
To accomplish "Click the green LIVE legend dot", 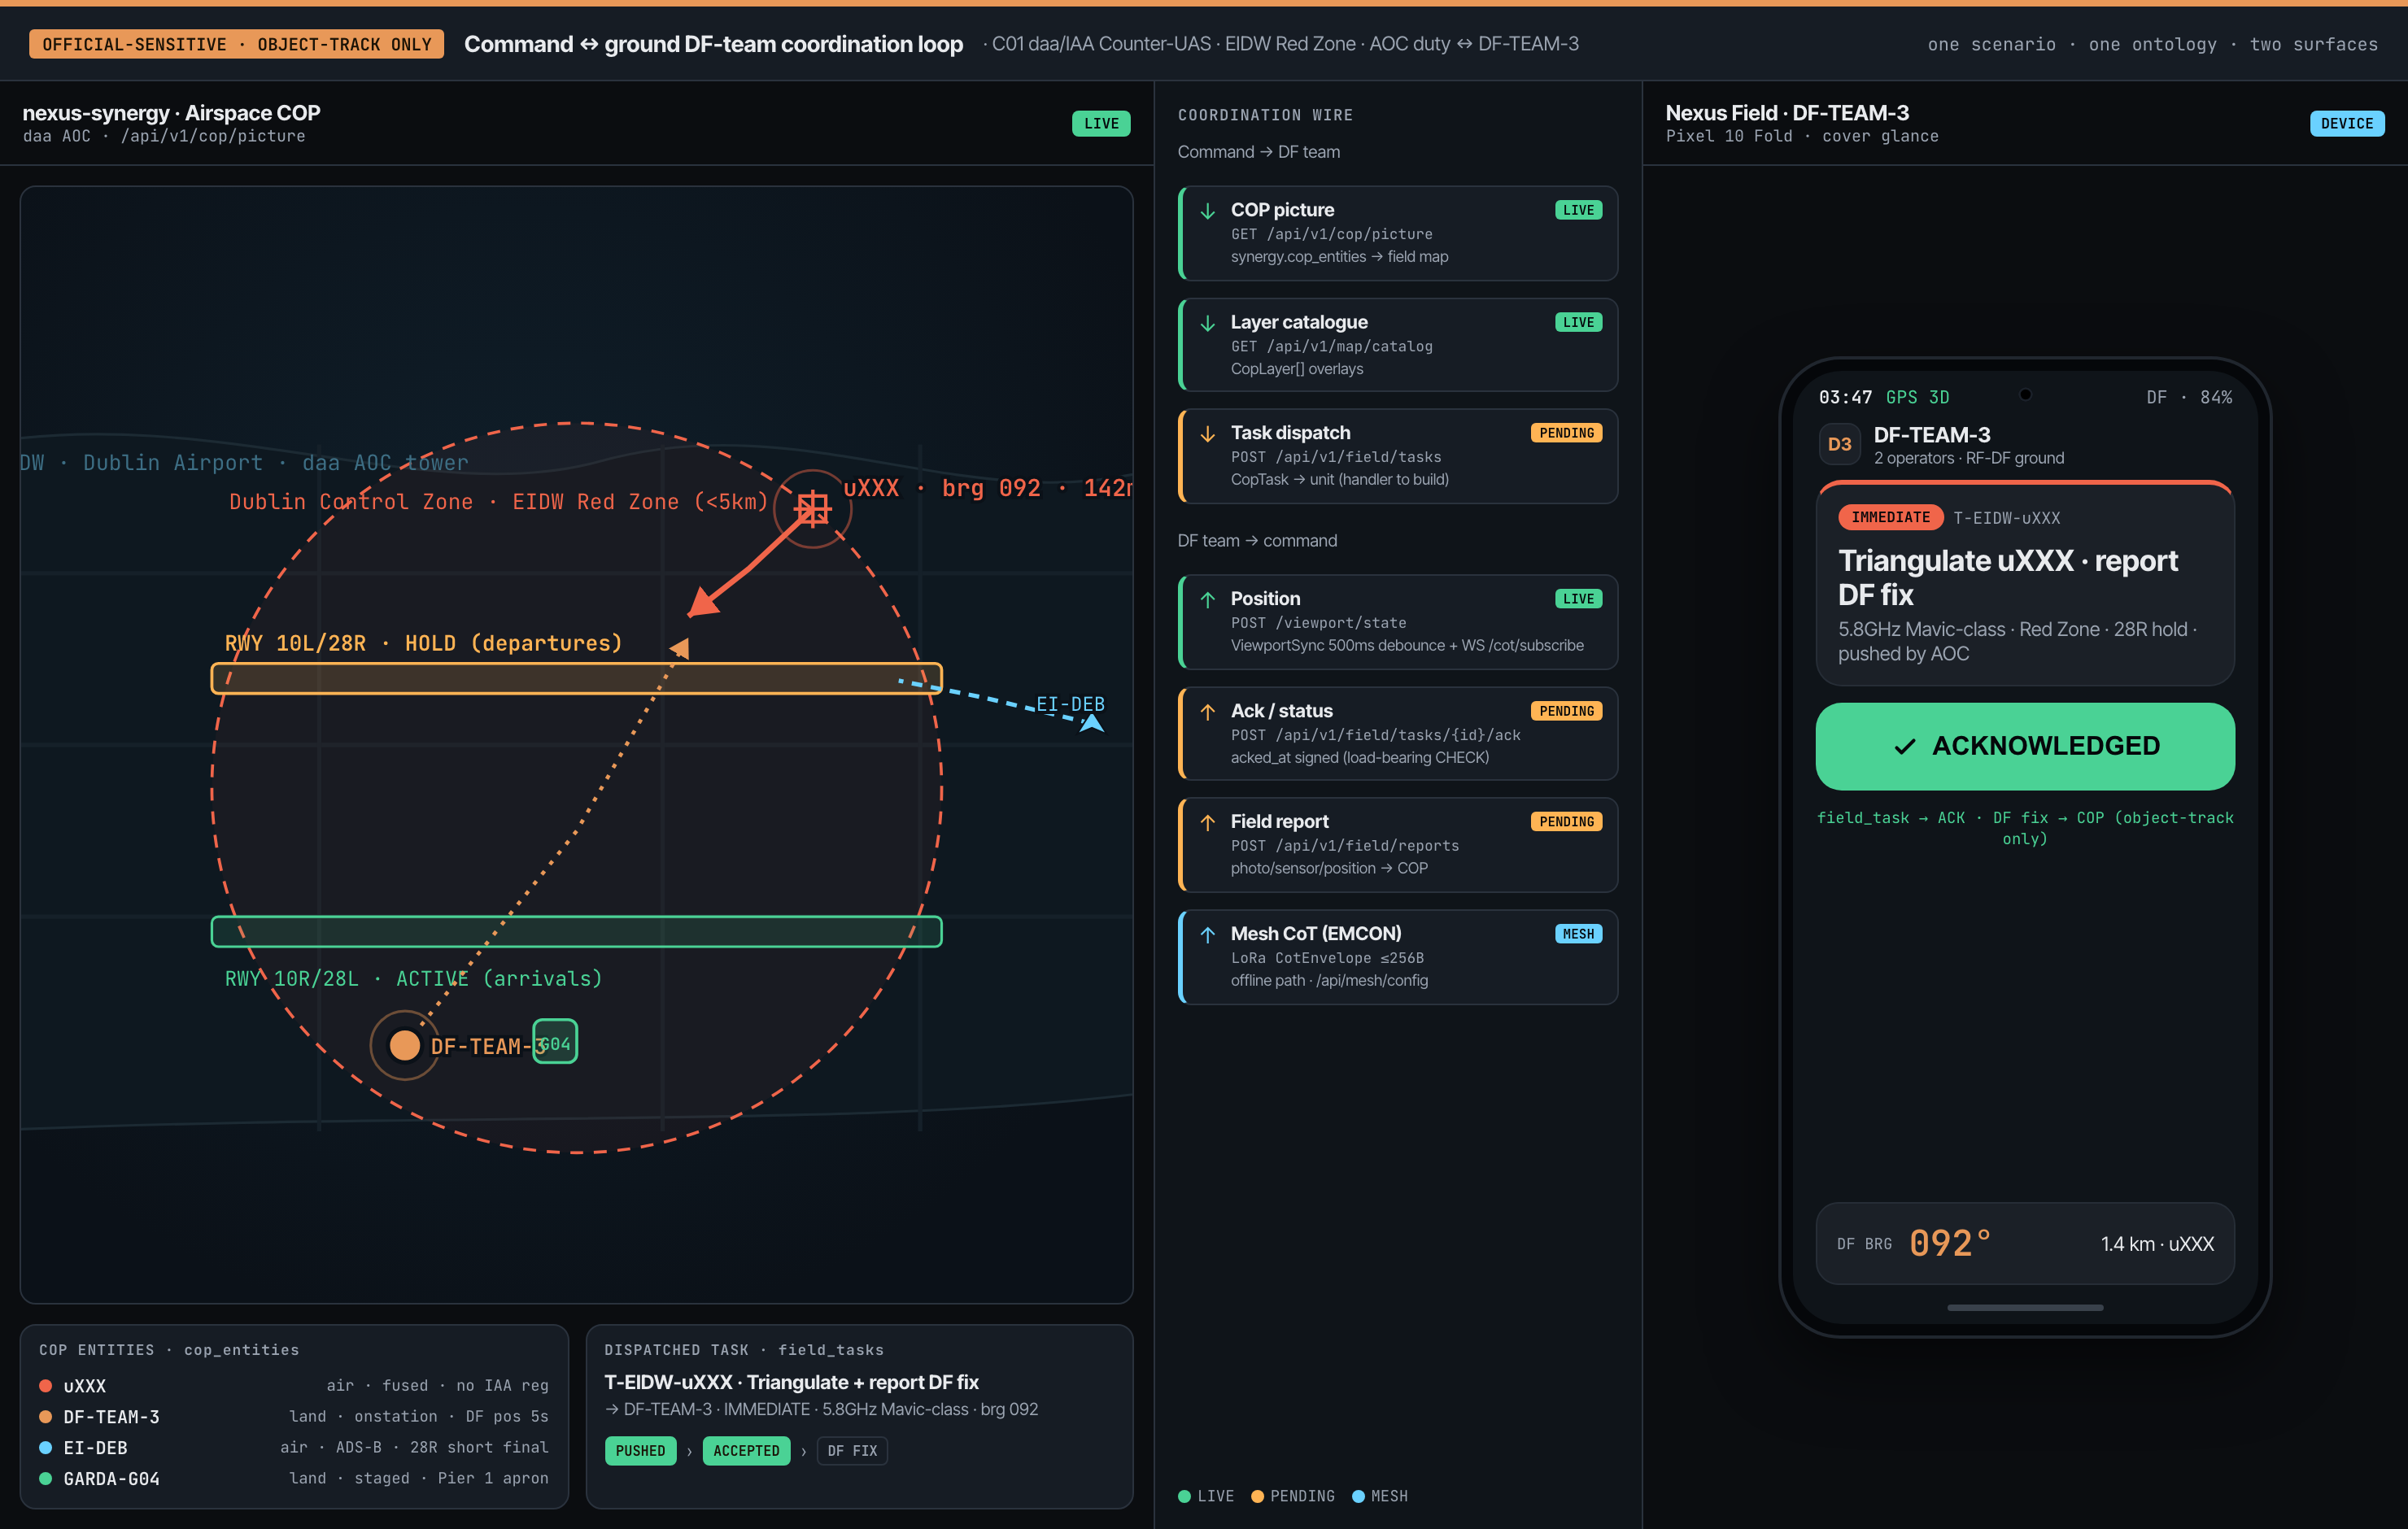I will (x=1184, y=1496).
